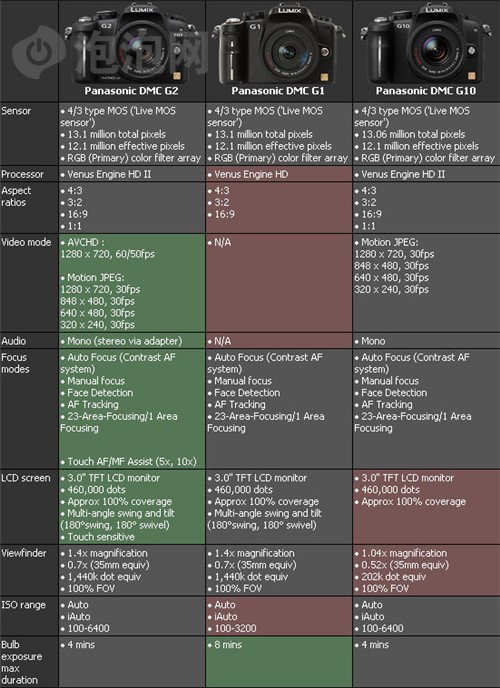The width and height of the screenshot is (500, 688).
Task: Click the Aspect ratios row label
Action: pos(16,196)
